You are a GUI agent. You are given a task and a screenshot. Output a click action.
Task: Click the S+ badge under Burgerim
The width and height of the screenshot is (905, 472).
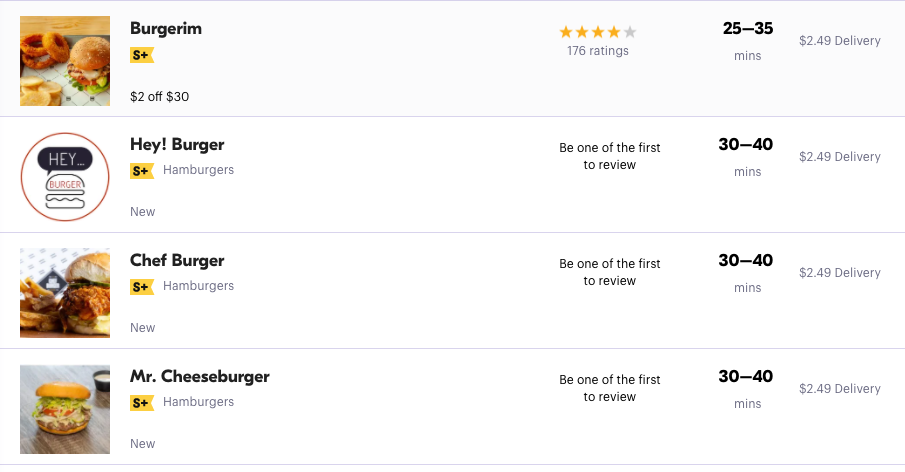[x=141, y=55]
